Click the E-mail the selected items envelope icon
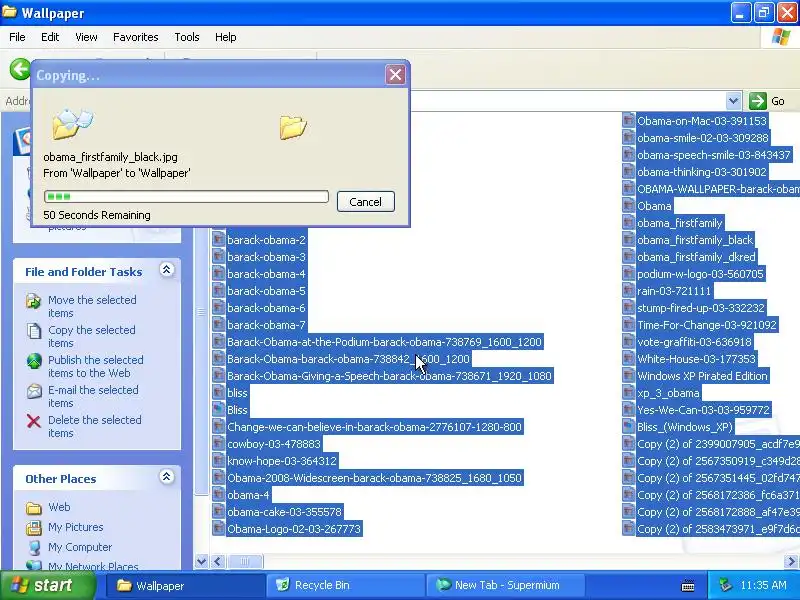This screenshot has width=800, height=600. pos(34,391)
